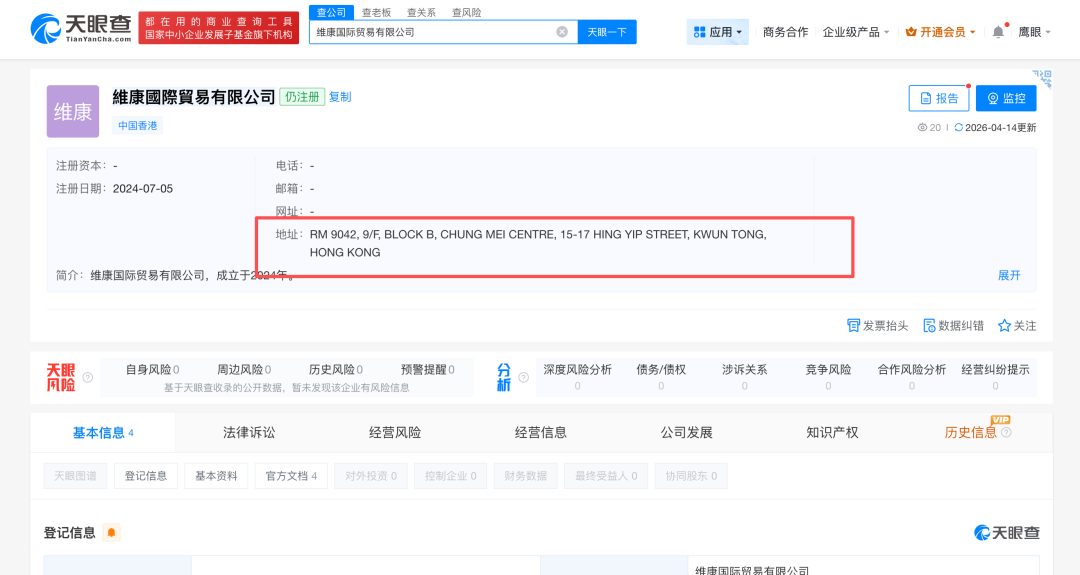
Task: Open 数据纠错 data correction
Action: point(929,325)
